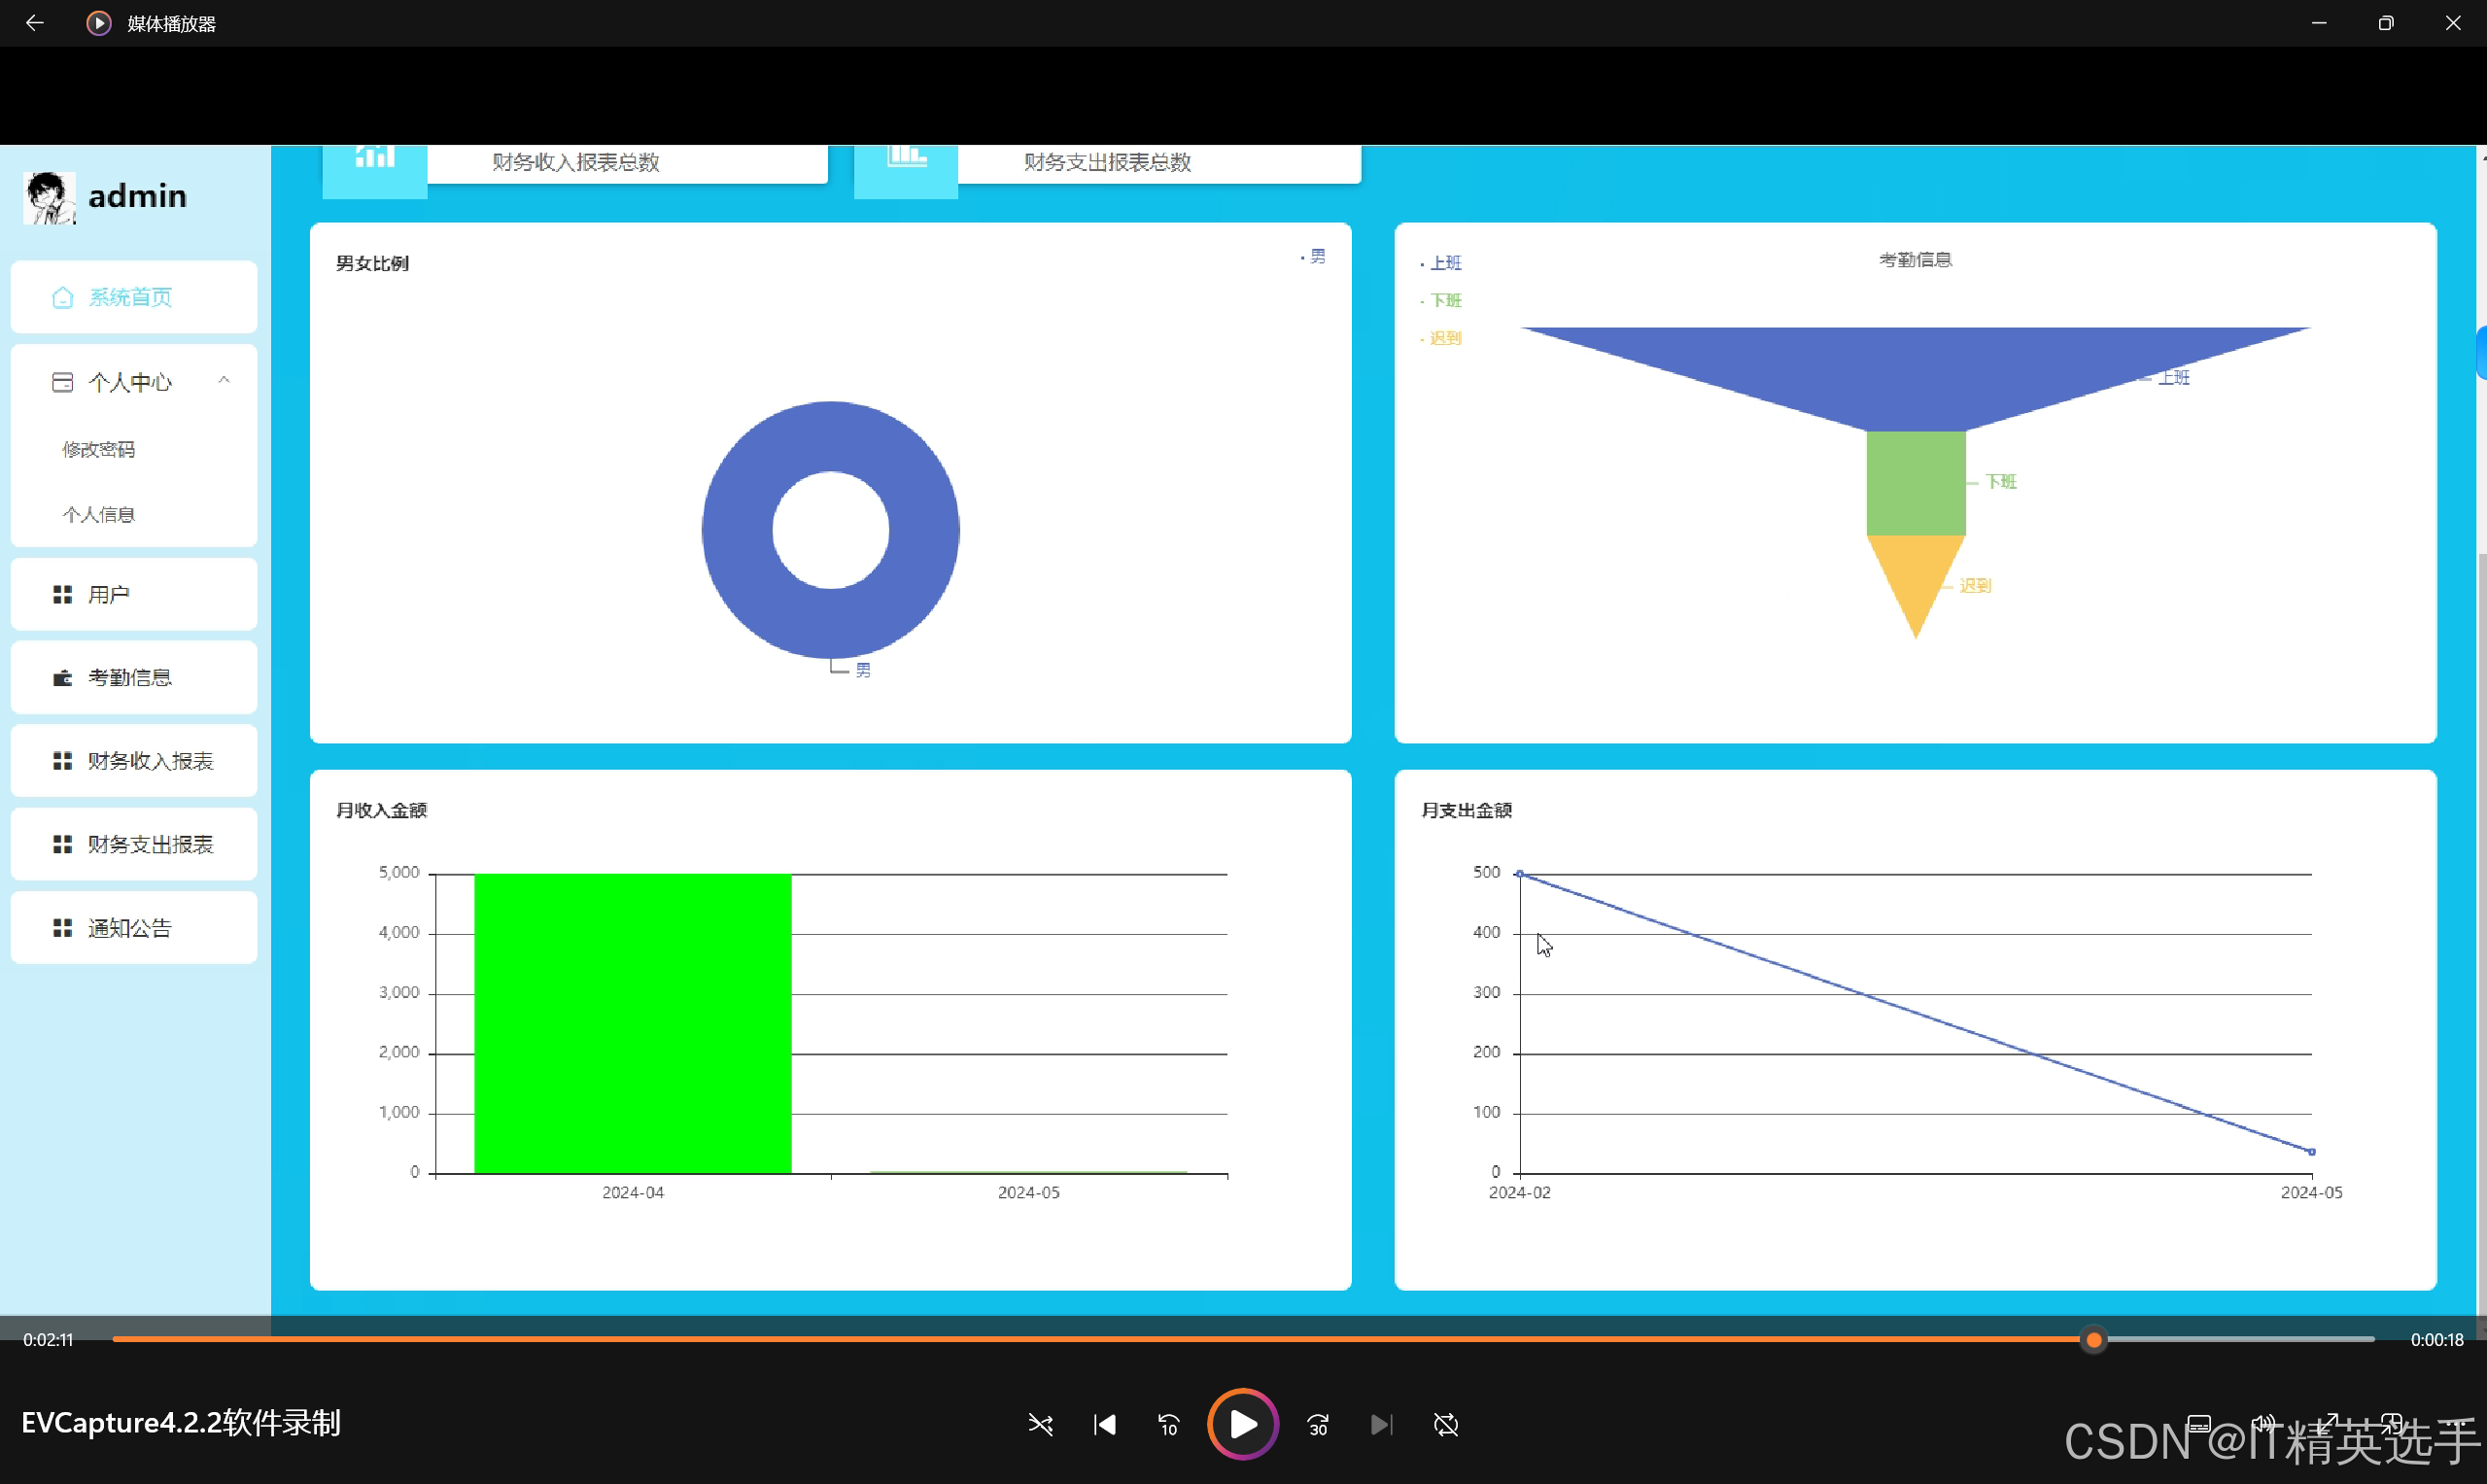Toggle remaining time display
The image size is (2487, 1484).
[x=2436, y=1339]
